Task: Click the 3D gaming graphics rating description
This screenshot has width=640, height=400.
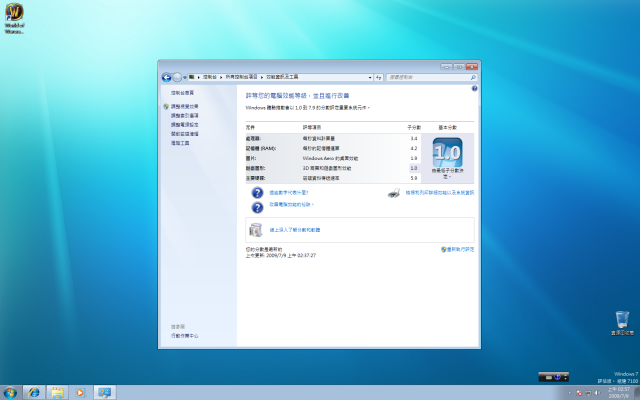Action: coord(327,168)
